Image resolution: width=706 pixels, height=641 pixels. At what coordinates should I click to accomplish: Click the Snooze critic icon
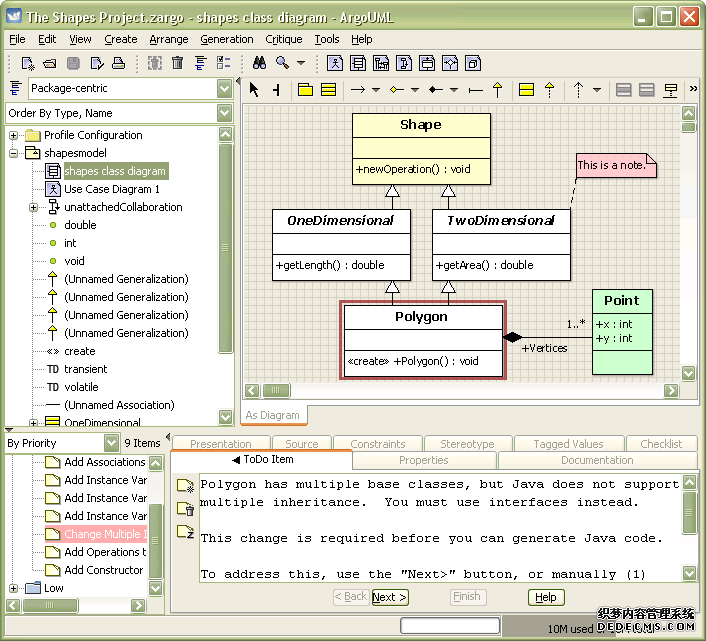pos(185,532)
